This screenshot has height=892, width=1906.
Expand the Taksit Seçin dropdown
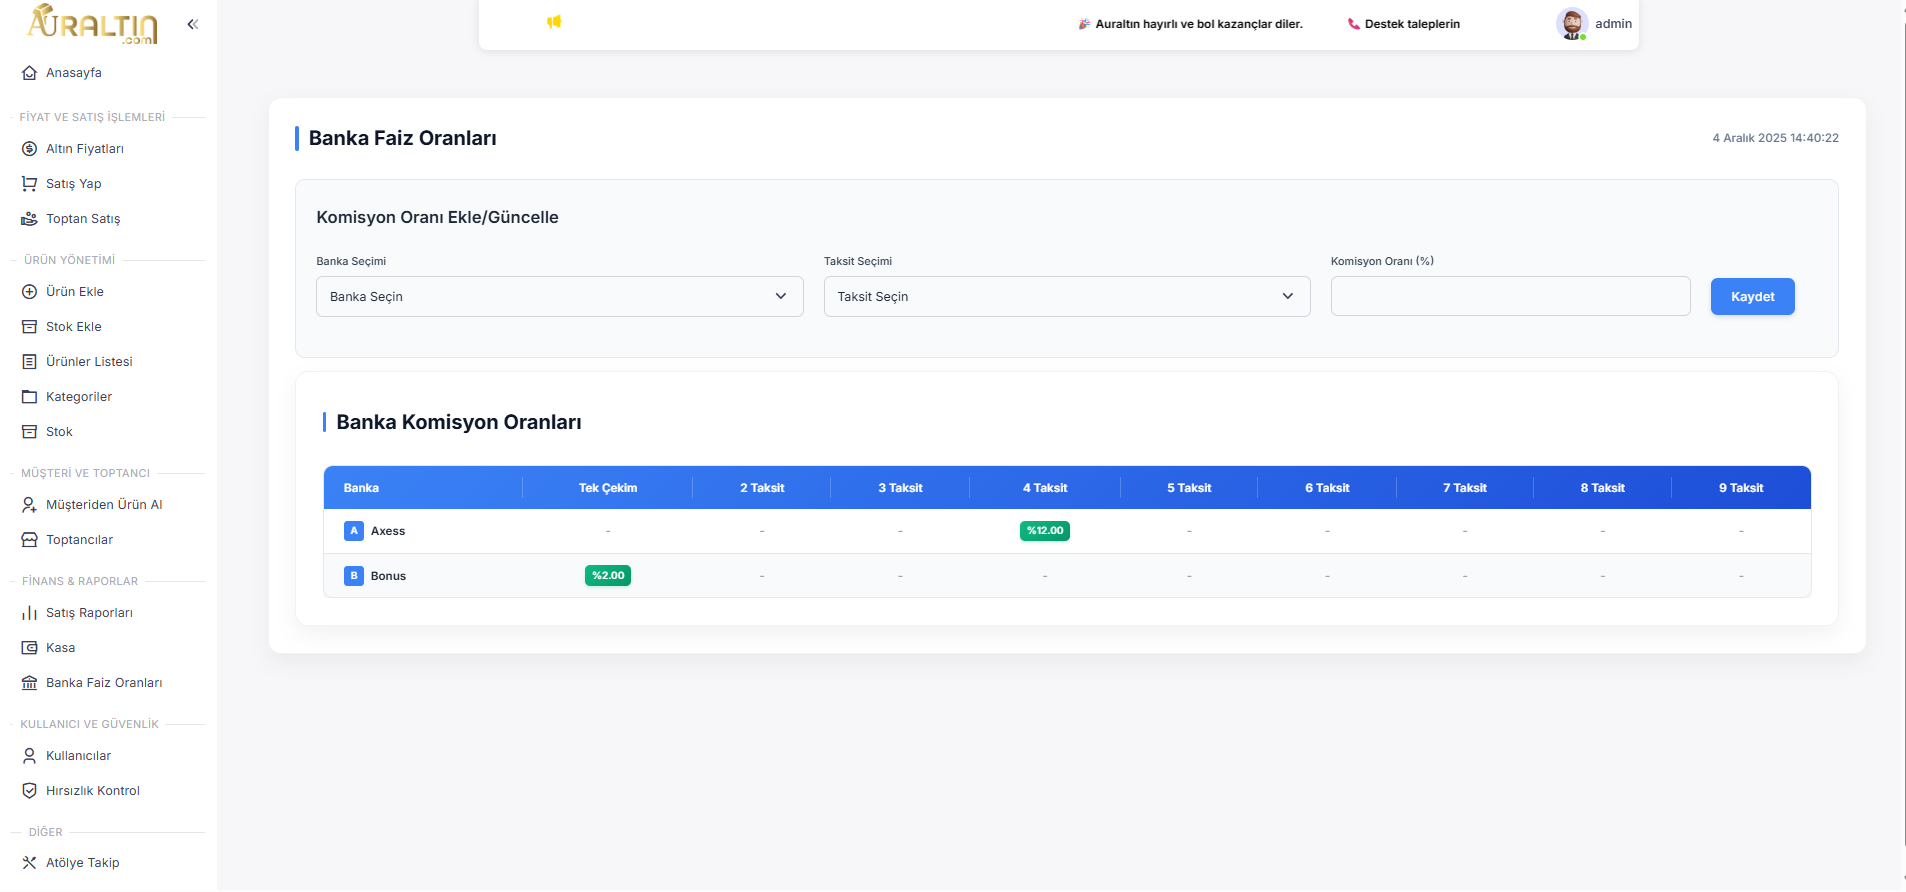pyautogui.click(x=1066, y=297)
